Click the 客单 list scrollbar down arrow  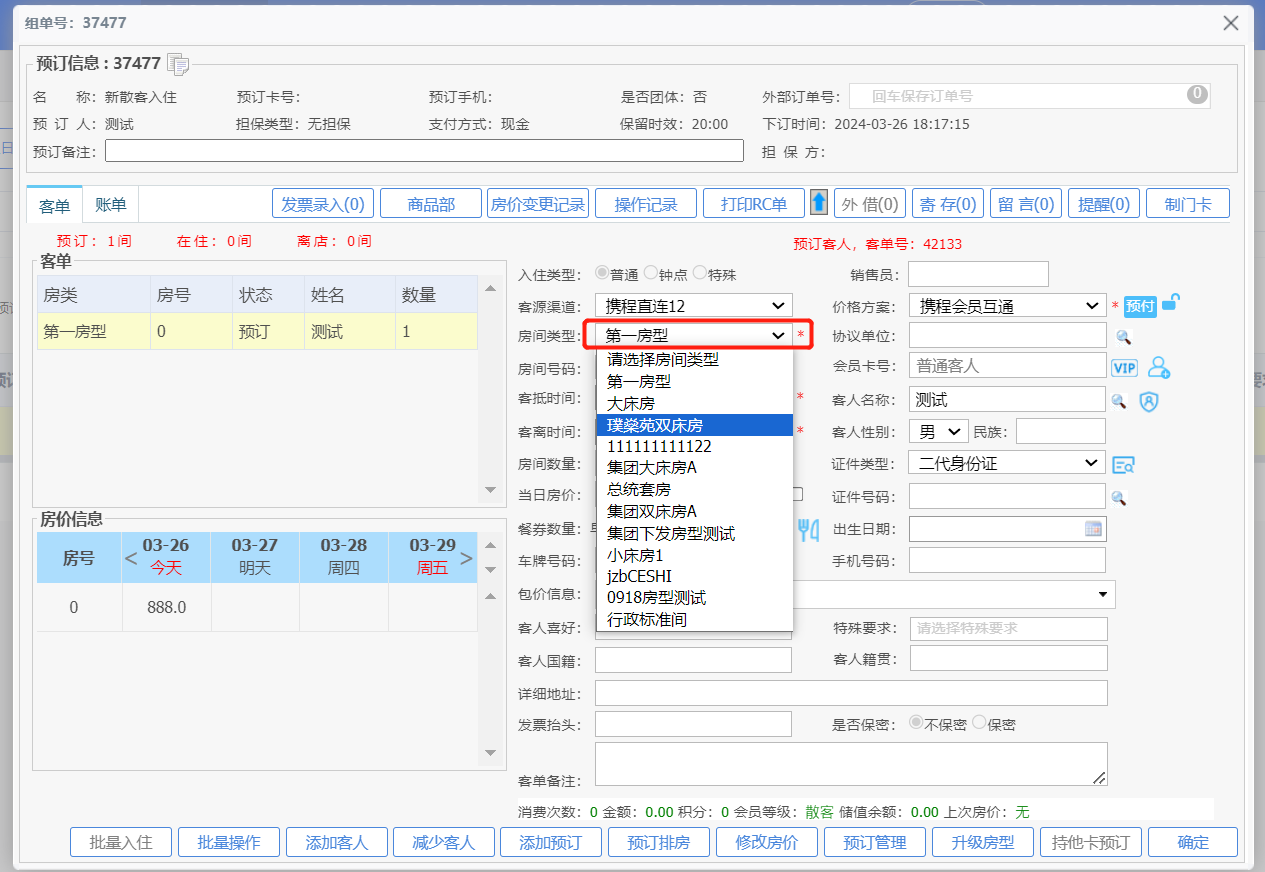(490, 490)
